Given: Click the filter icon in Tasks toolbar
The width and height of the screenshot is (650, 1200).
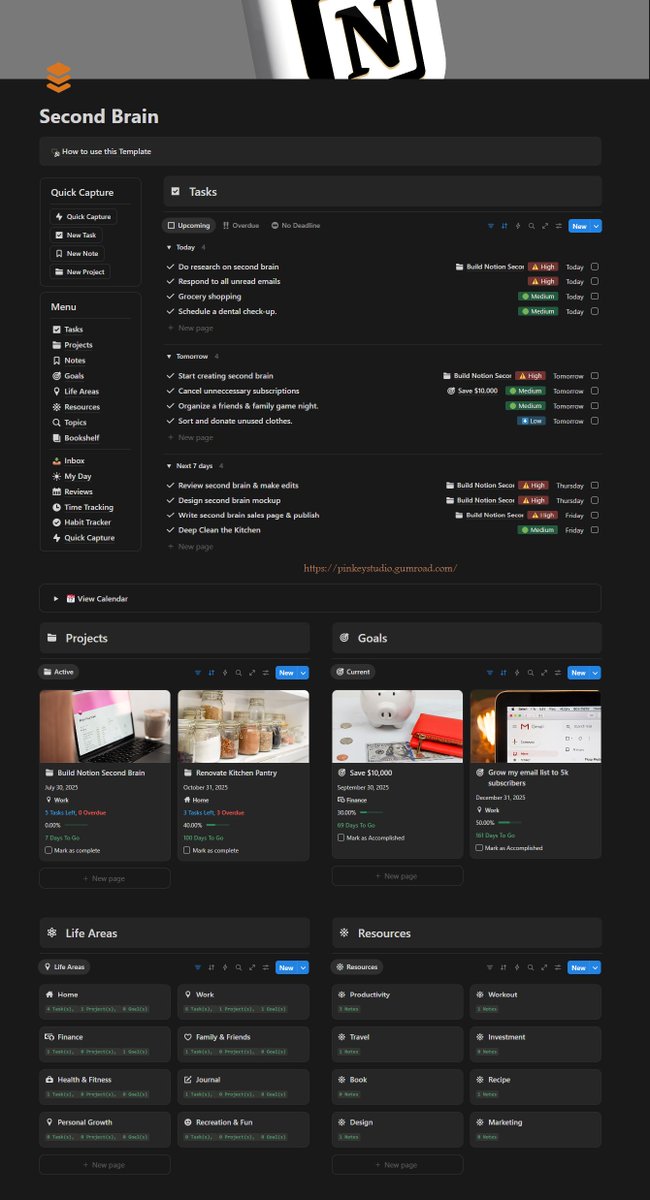Looking at the screenshot, I should click(x=490, y=226).
